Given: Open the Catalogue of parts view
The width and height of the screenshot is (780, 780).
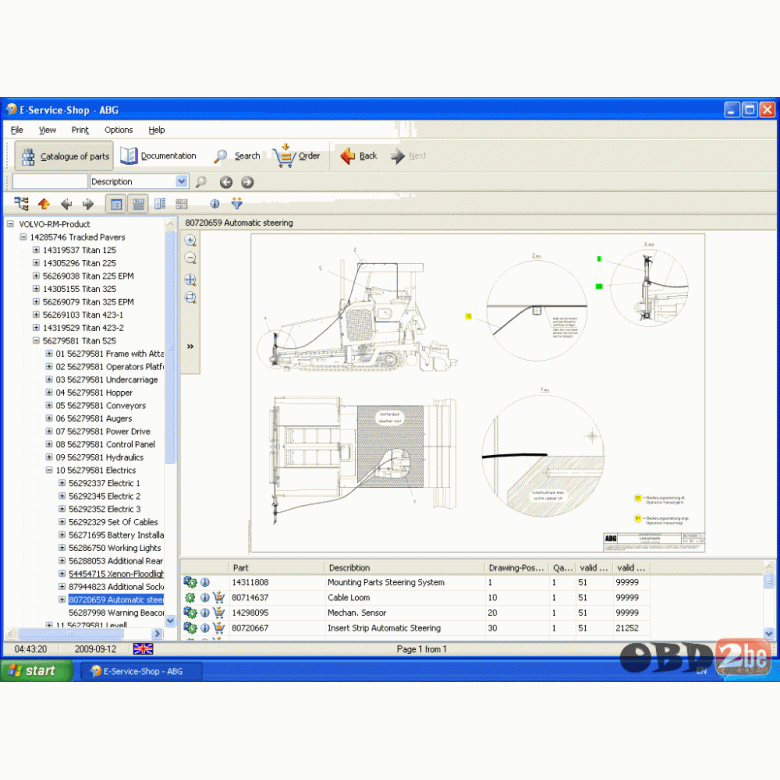Looking at the screenshot, I should [65, 156].
